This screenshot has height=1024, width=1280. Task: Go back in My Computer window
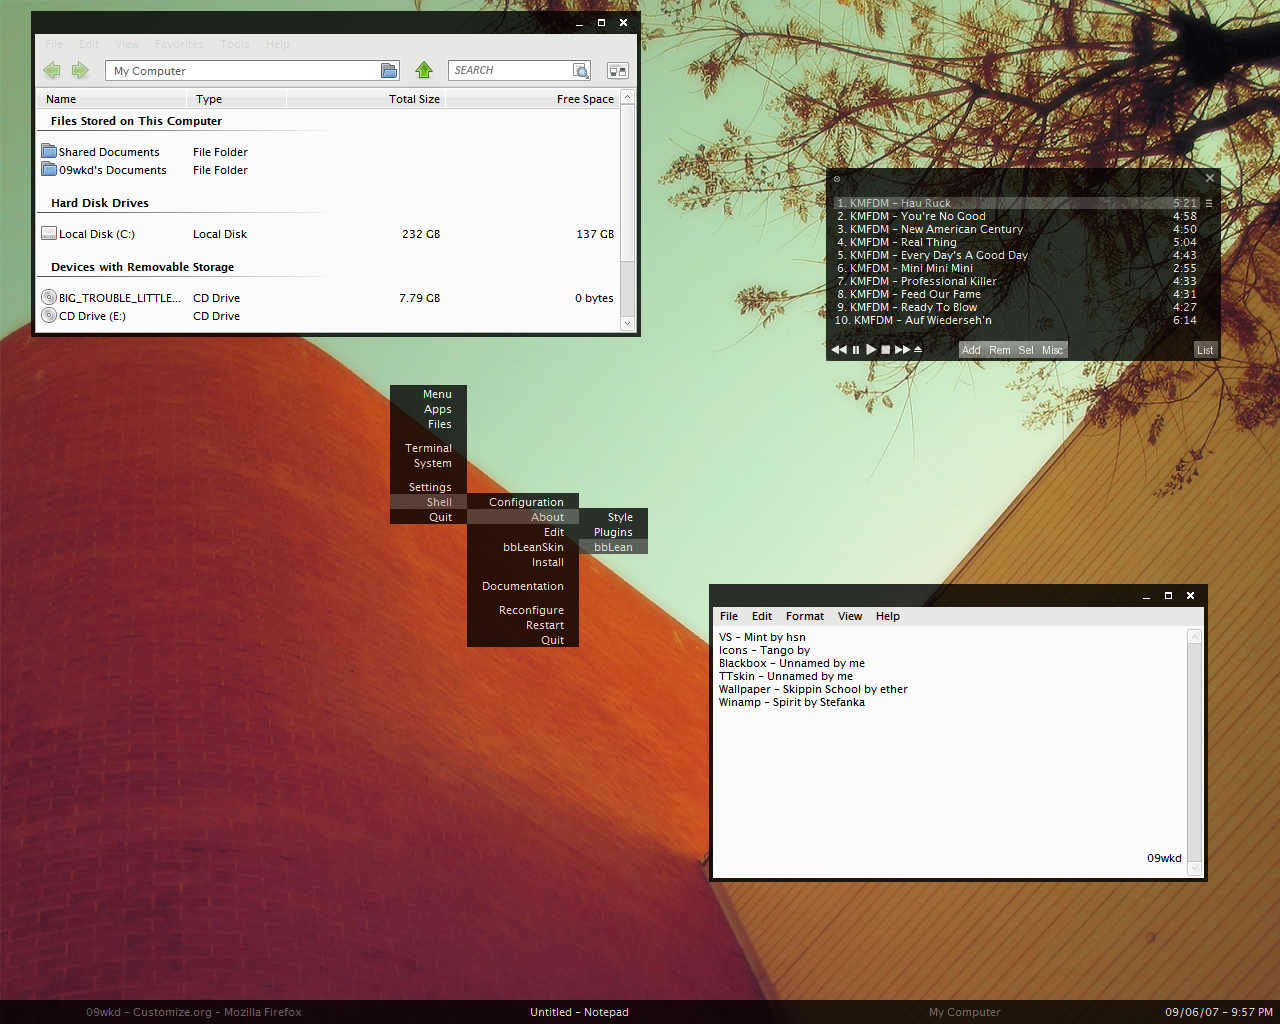coord(52,70)
